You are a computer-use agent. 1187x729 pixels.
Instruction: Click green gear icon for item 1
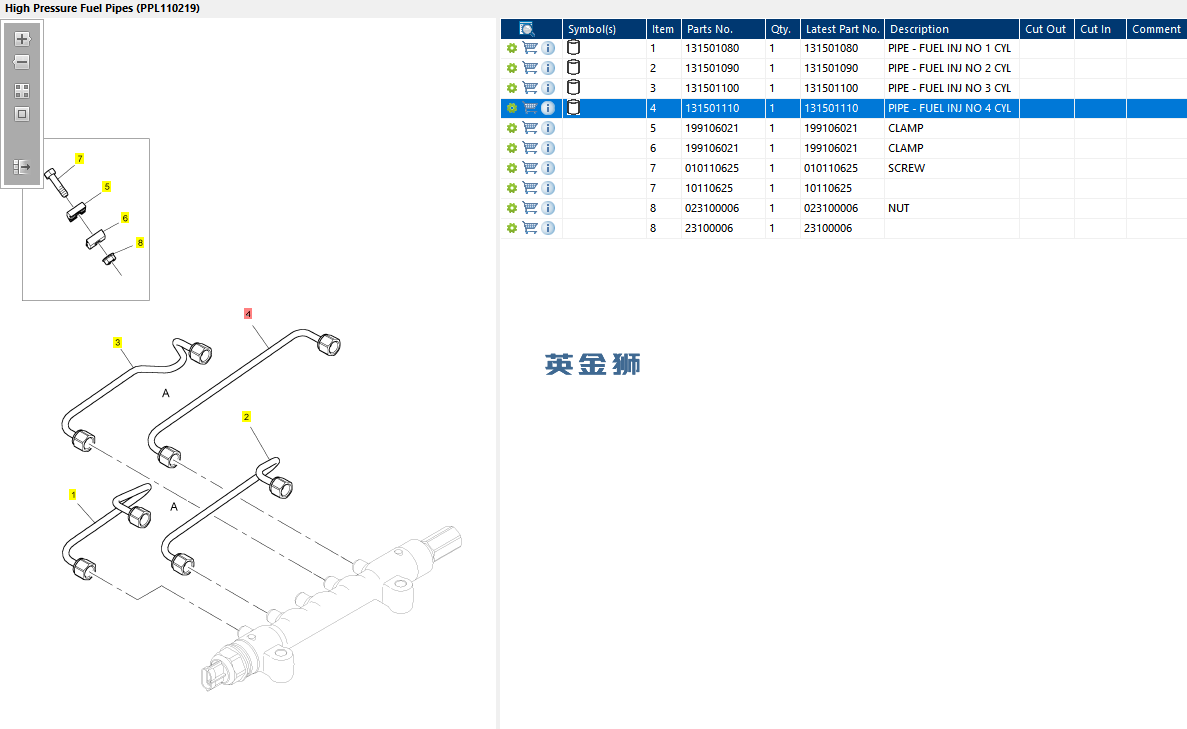pos(512,48)
